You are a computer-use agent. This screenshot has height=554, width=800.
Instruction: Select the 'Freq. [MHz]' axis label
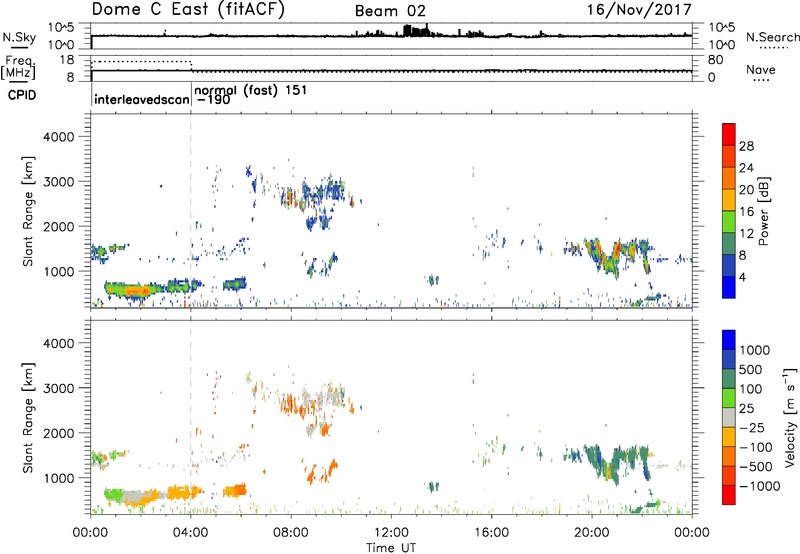coord(18,68)
